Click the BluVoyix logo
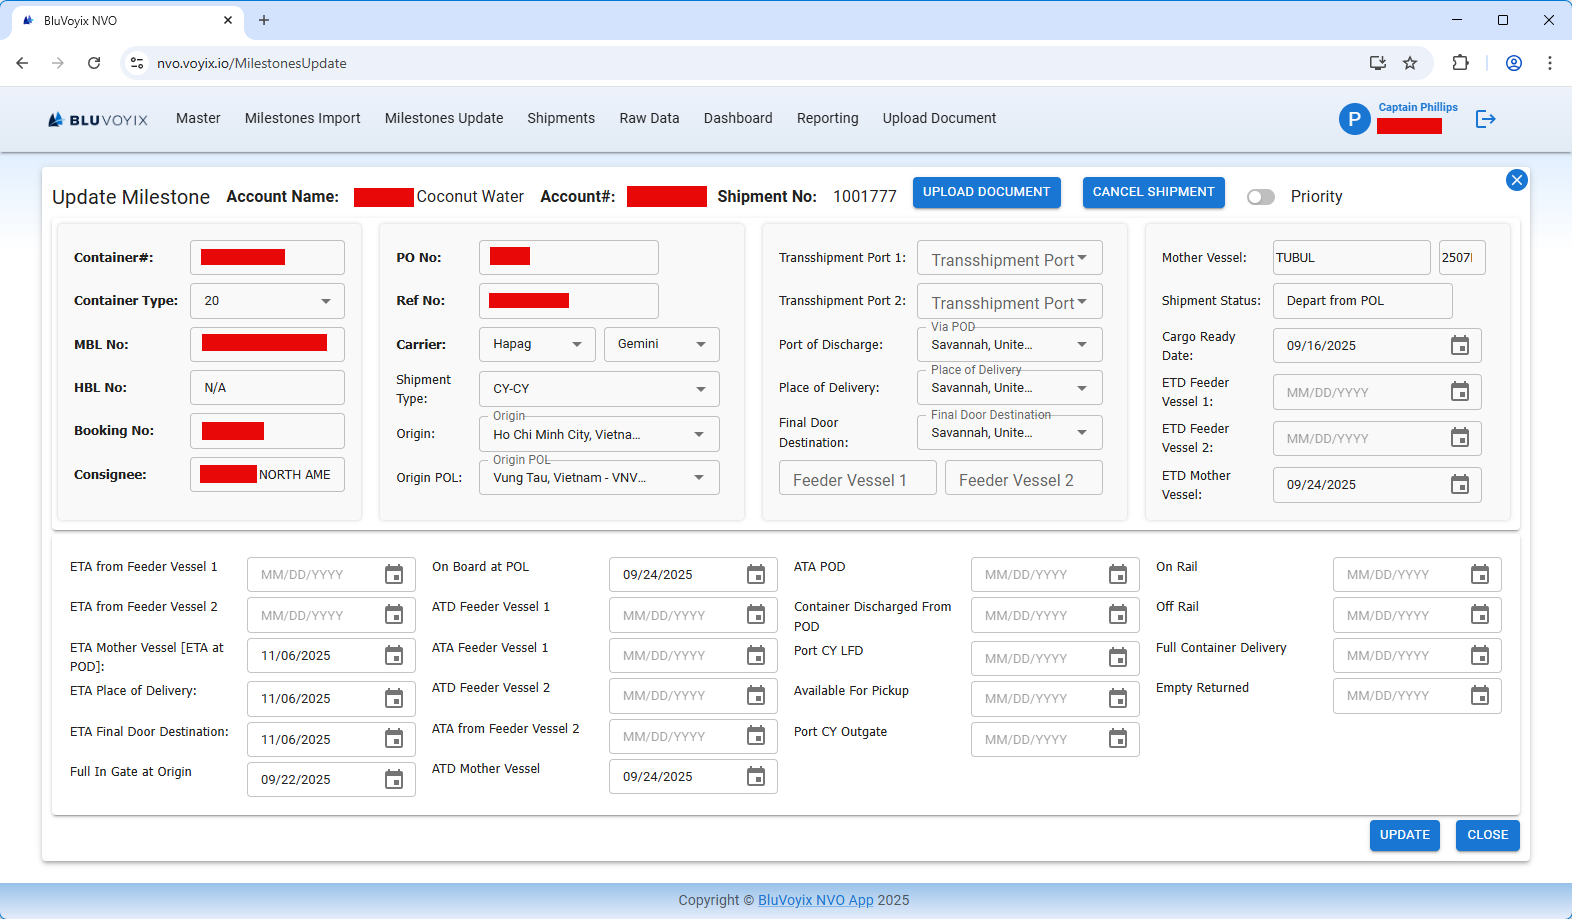Image resolution: width=1572 pixels, height=919 pixels. pyautogui.click(x=98, y=120)
